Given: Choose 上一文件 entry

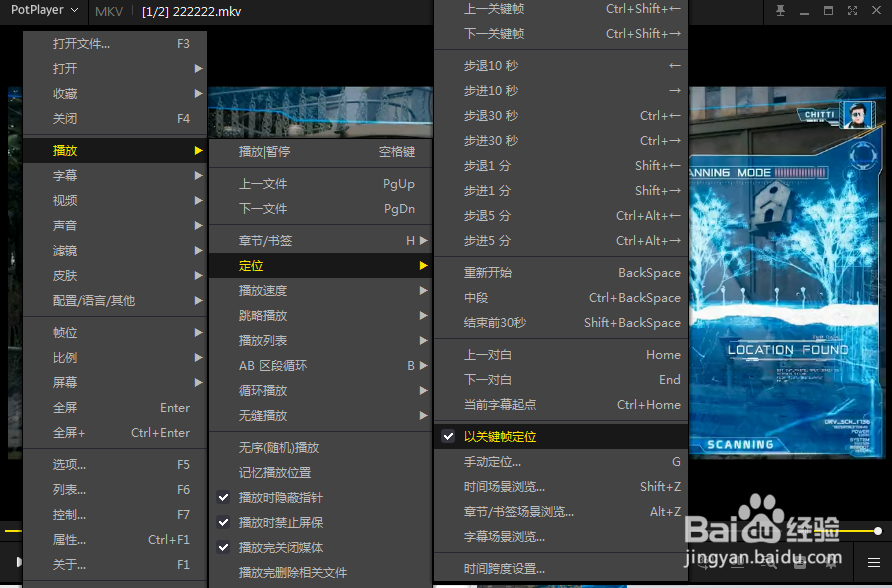Looking at the screenshot, I should pos(321,184).
